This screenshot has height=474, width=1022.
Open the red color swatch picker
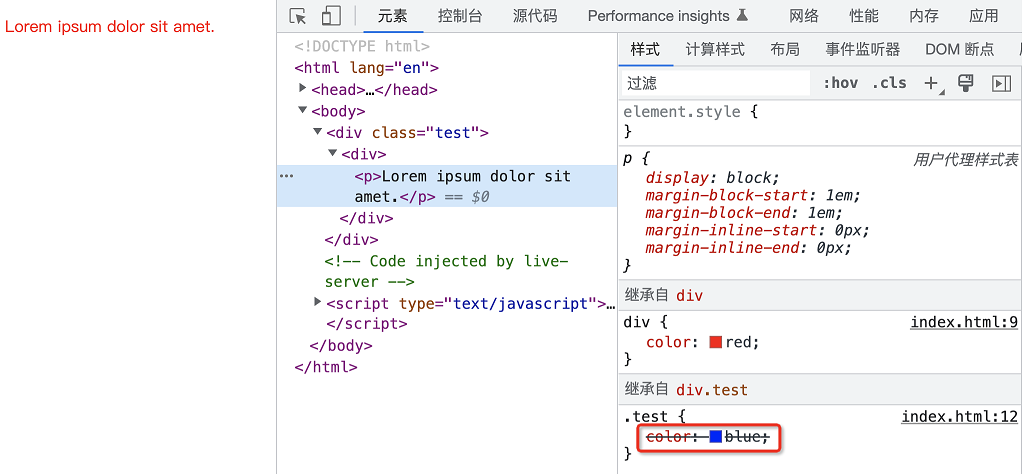point(716,342)
